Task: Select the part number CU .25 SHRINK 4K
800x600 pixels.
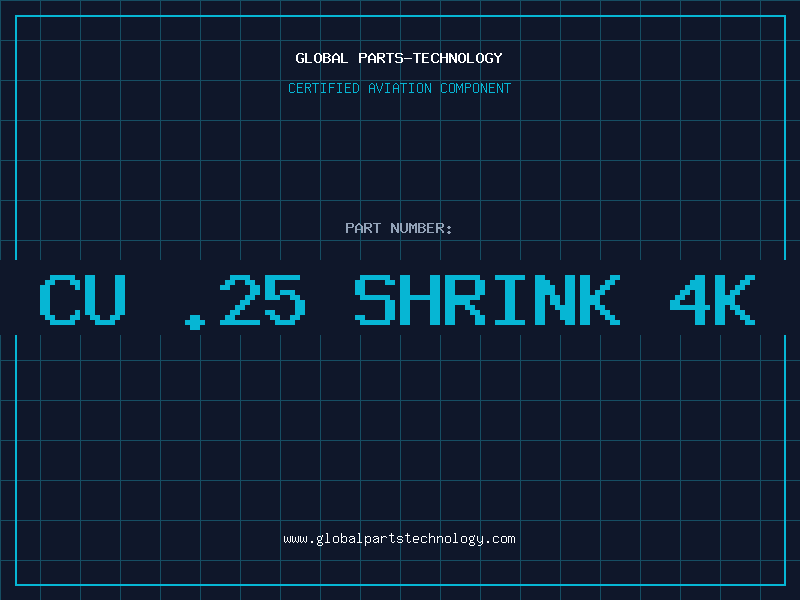Action: (397, 301)
